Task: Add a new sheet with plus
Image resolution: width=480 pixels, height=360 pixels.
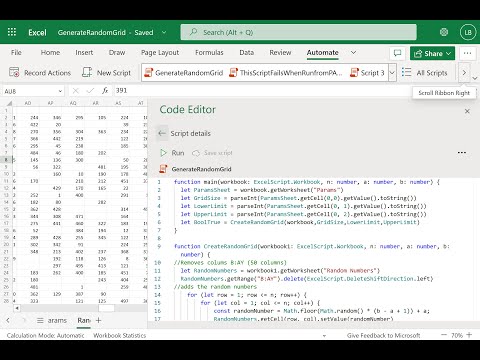Action: (98, 320)
